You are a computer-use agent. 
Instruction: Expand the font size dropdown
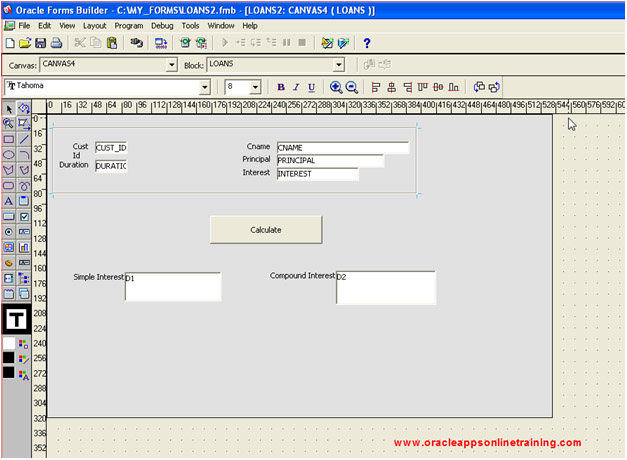pyautogui.click(x=256, y=87)
